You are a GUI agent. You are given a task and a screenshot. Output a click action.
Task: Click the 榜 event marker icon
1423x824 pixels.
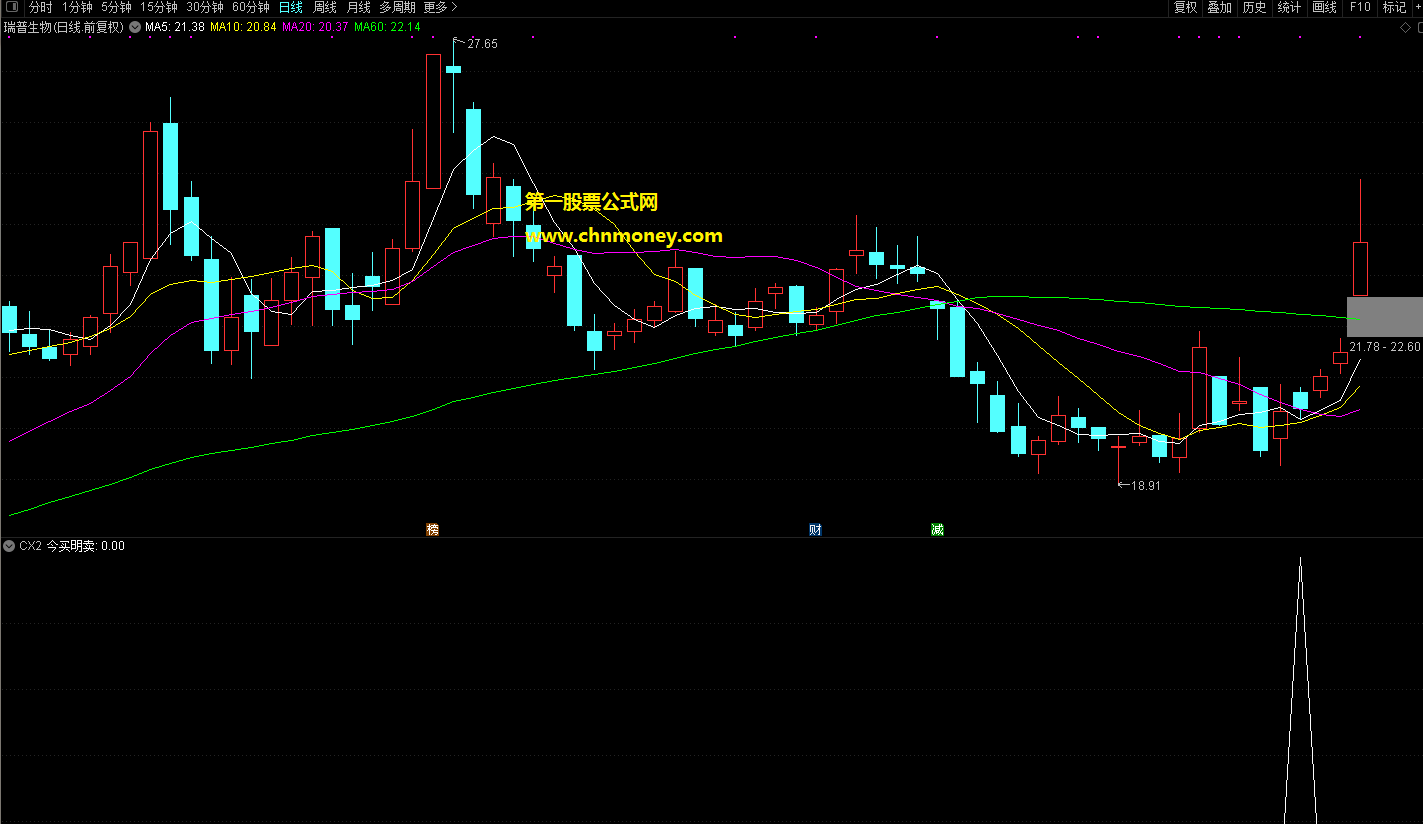click(x=432, y=529)
